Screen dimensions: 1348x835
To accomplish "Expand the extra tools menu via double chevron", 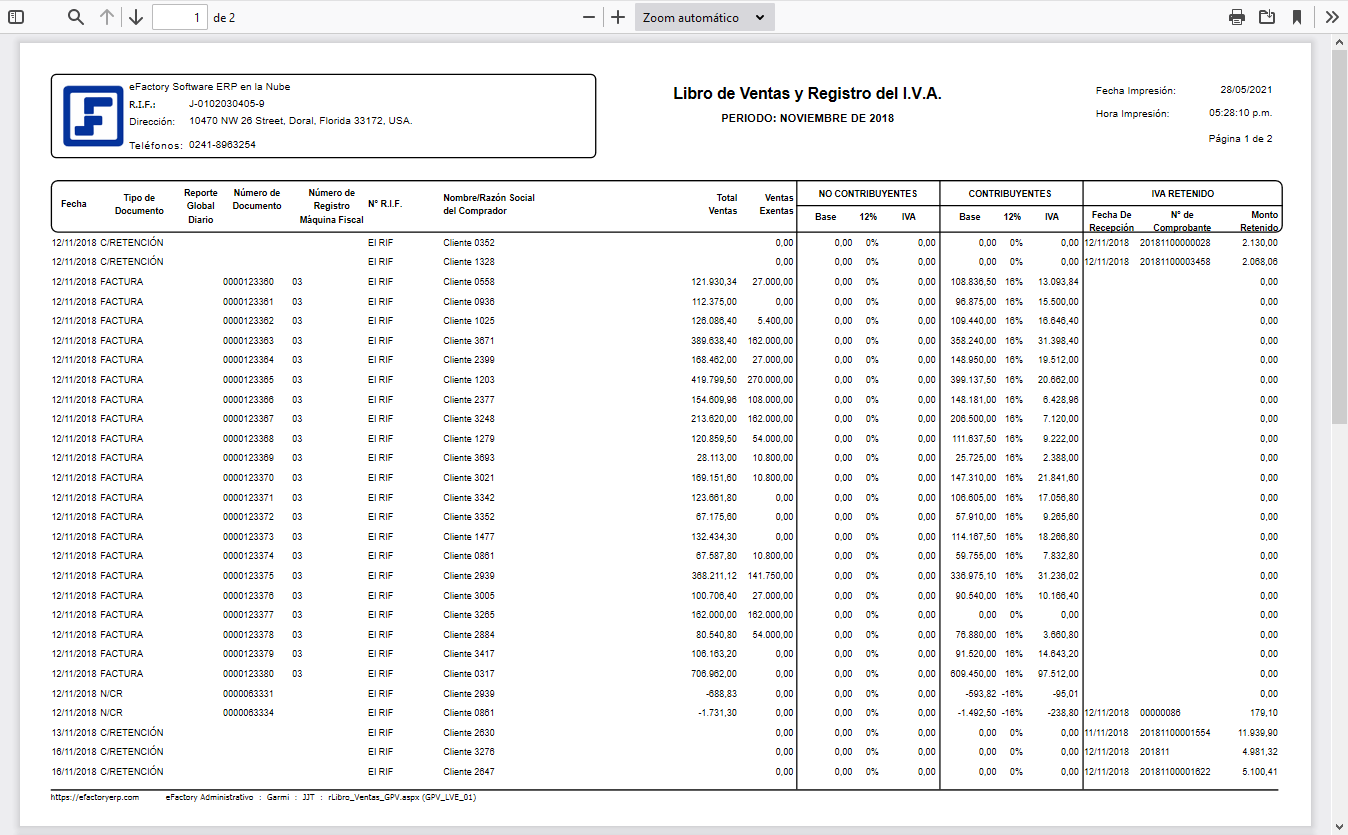I will coord(1331,16).
